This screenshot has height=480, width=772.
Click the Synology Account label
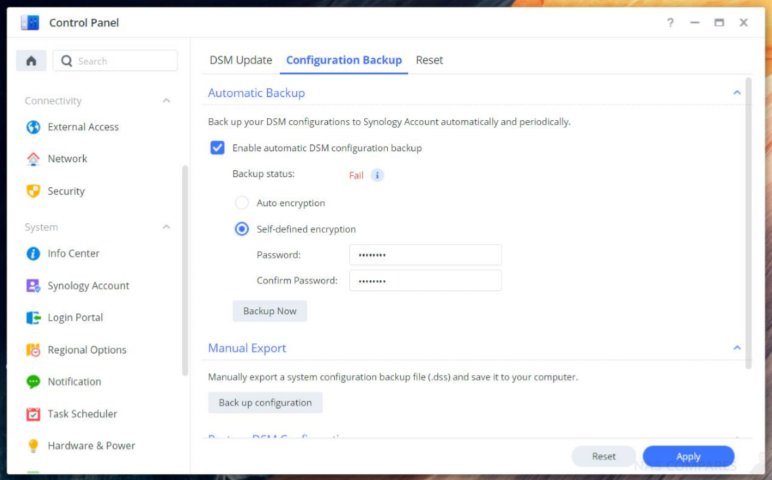tap(88, 286)
